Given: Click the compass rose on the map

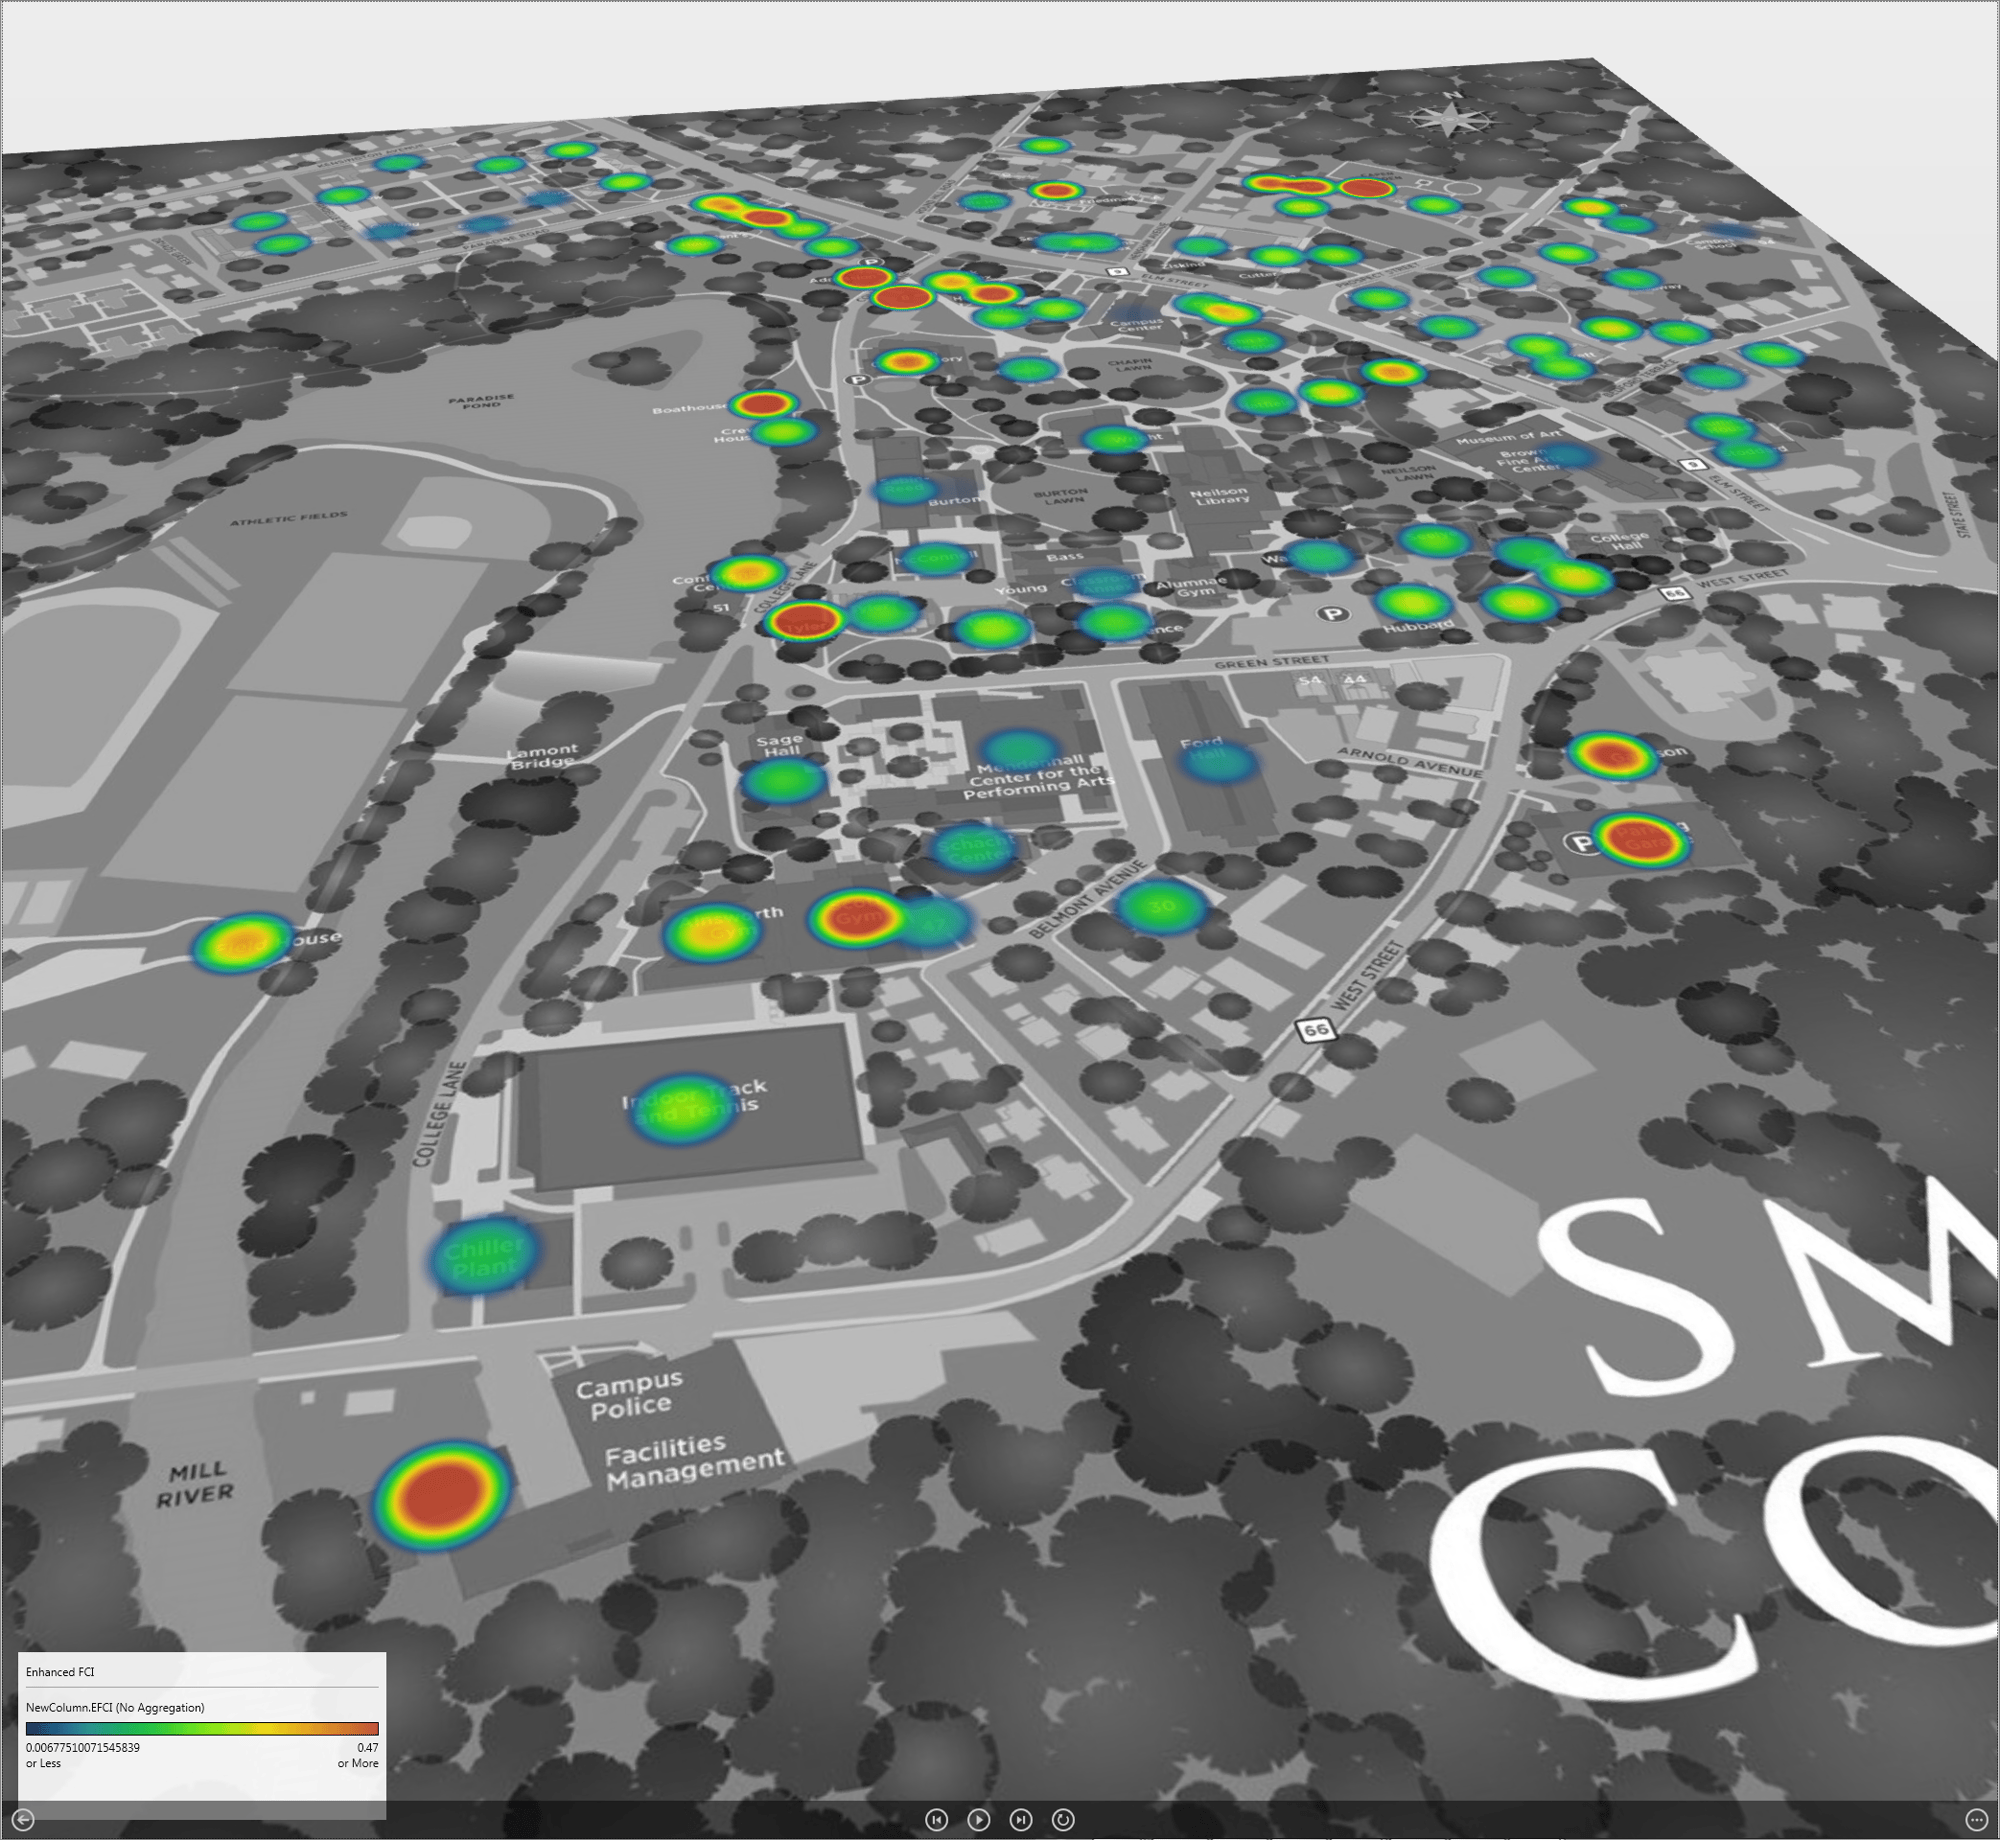Looking at the screenshot, I should 1450,117.
